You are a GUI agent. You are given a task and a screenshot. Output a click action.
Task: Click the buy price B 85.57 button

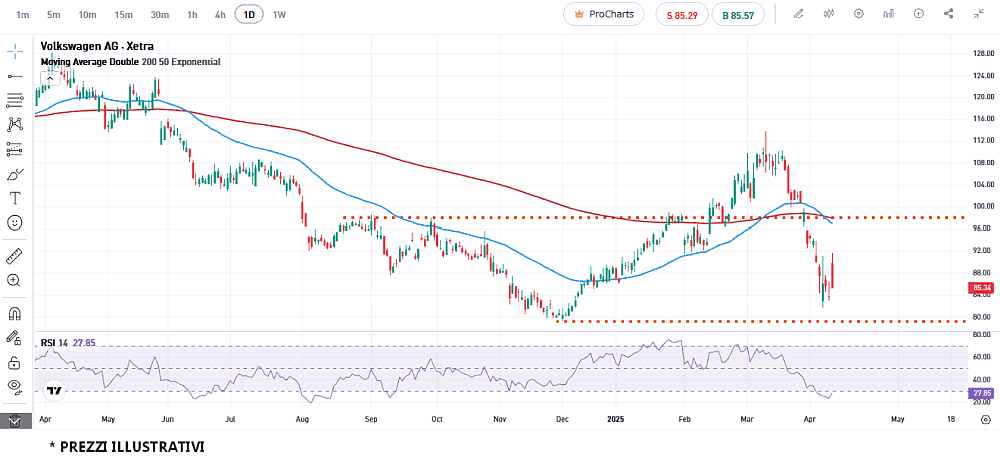click(738, 15)
